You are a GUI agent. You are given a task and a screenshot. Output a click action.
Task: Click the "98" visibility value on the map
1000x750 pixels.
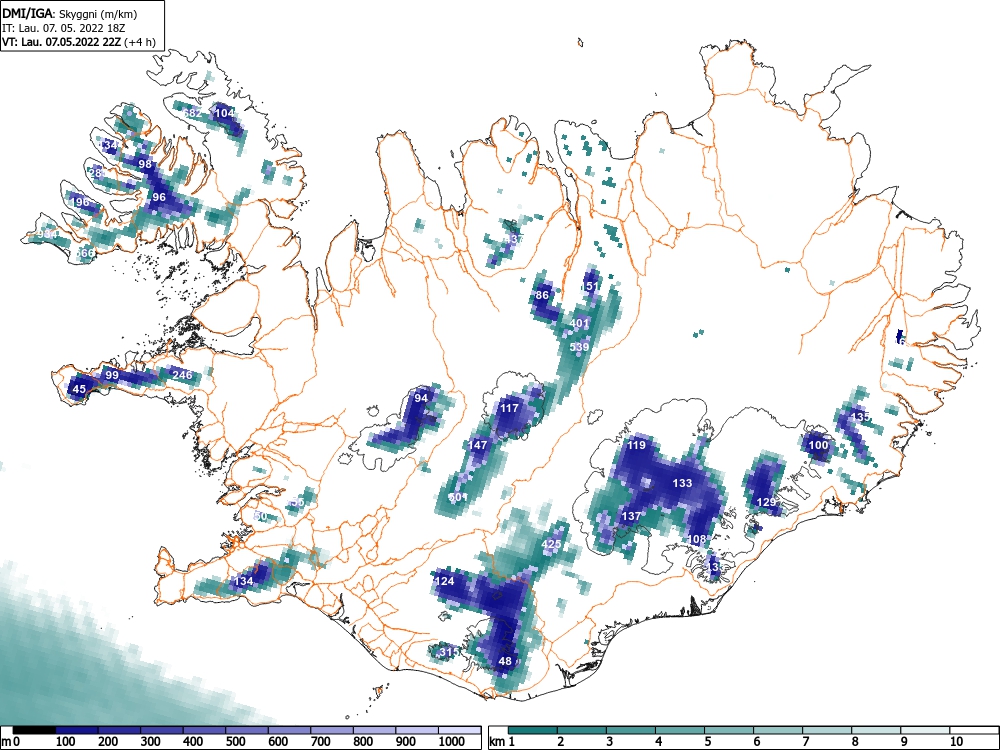145,164
